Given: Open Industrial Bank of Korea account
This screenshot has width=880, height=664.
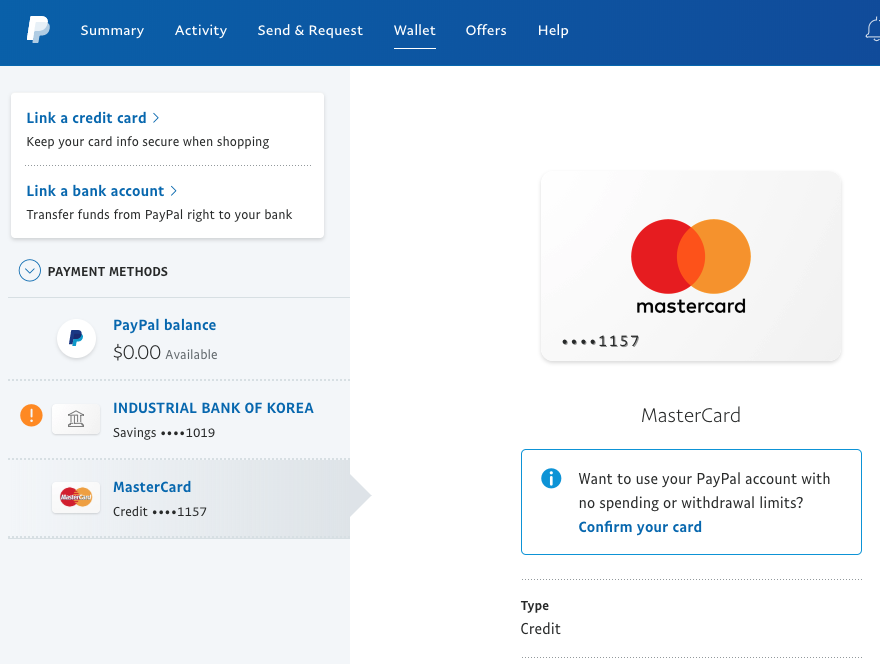Looking at the screenshot, I should 213,408.
